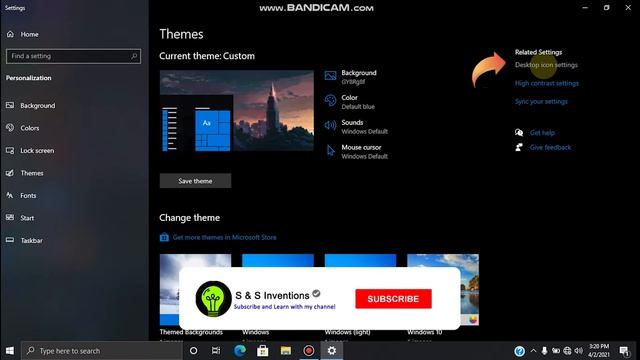Open the Windows Start menu
Screen dimensions: 640x360
pyautogui.click(x=10, y=351)
